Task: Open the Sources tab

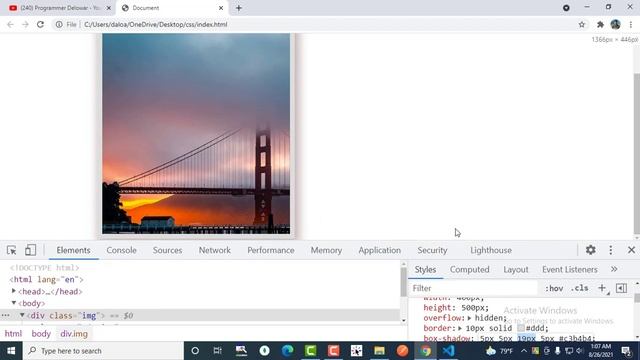Action: 167,250
